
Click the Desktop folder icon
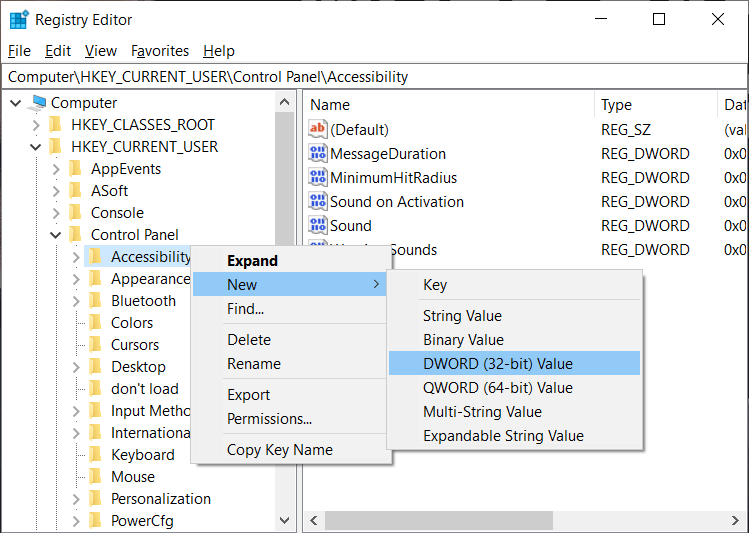click(96, 366)
